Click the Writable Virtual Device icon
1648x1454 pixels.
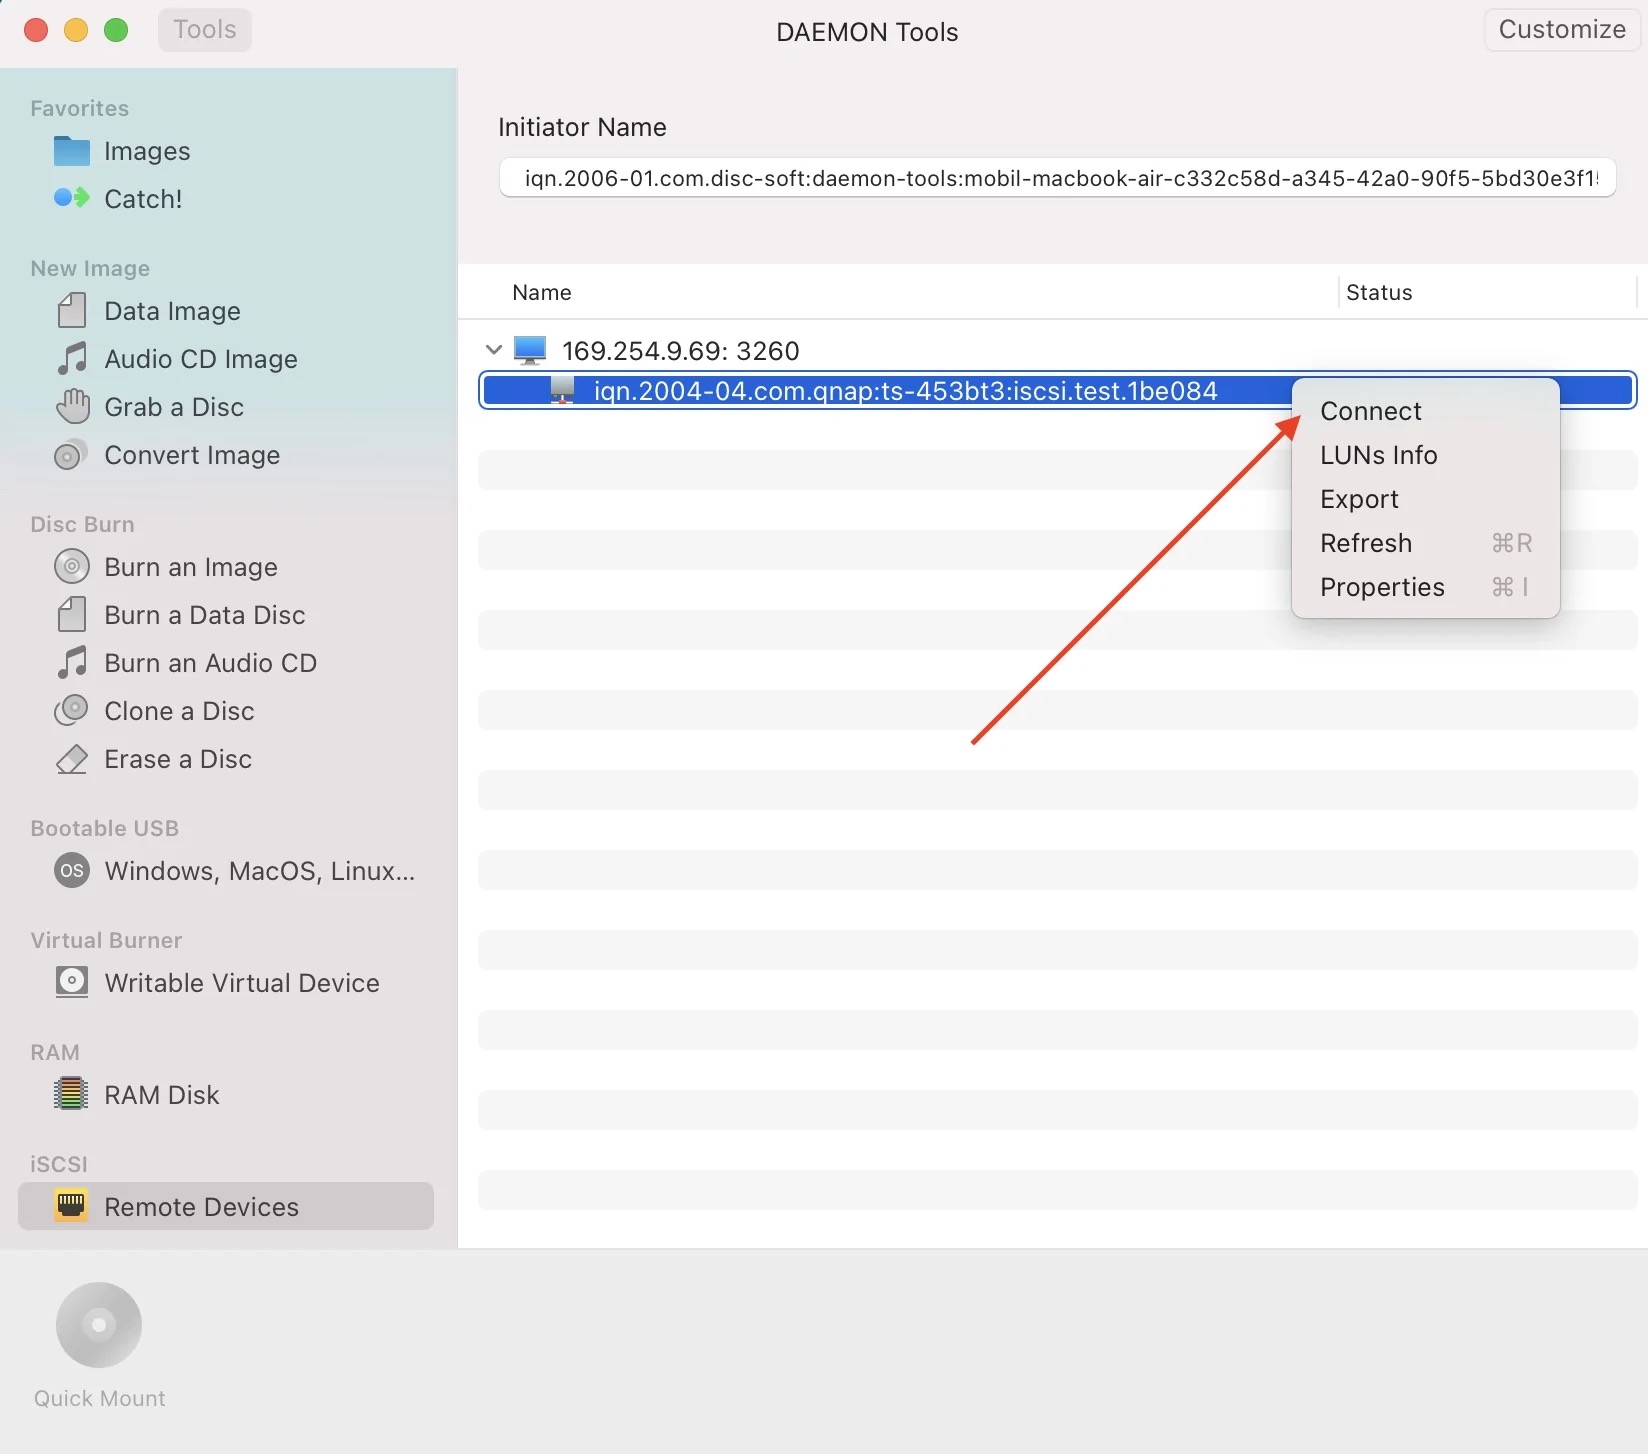(71, 982)
